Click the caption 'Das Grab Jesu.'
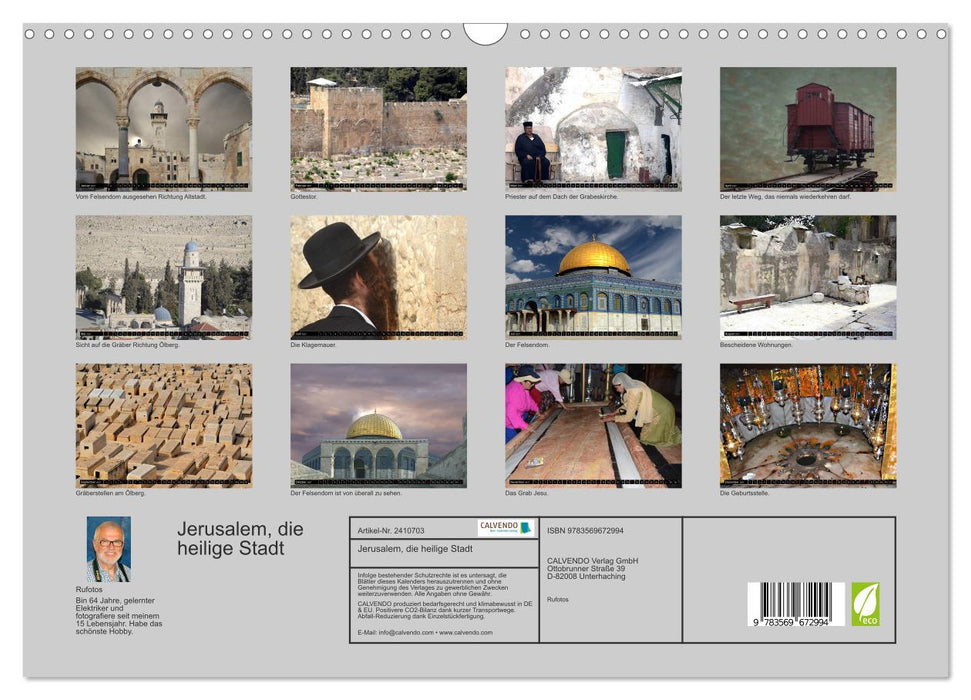This screenshot has height=700, width=971. (x=526, y=493)
